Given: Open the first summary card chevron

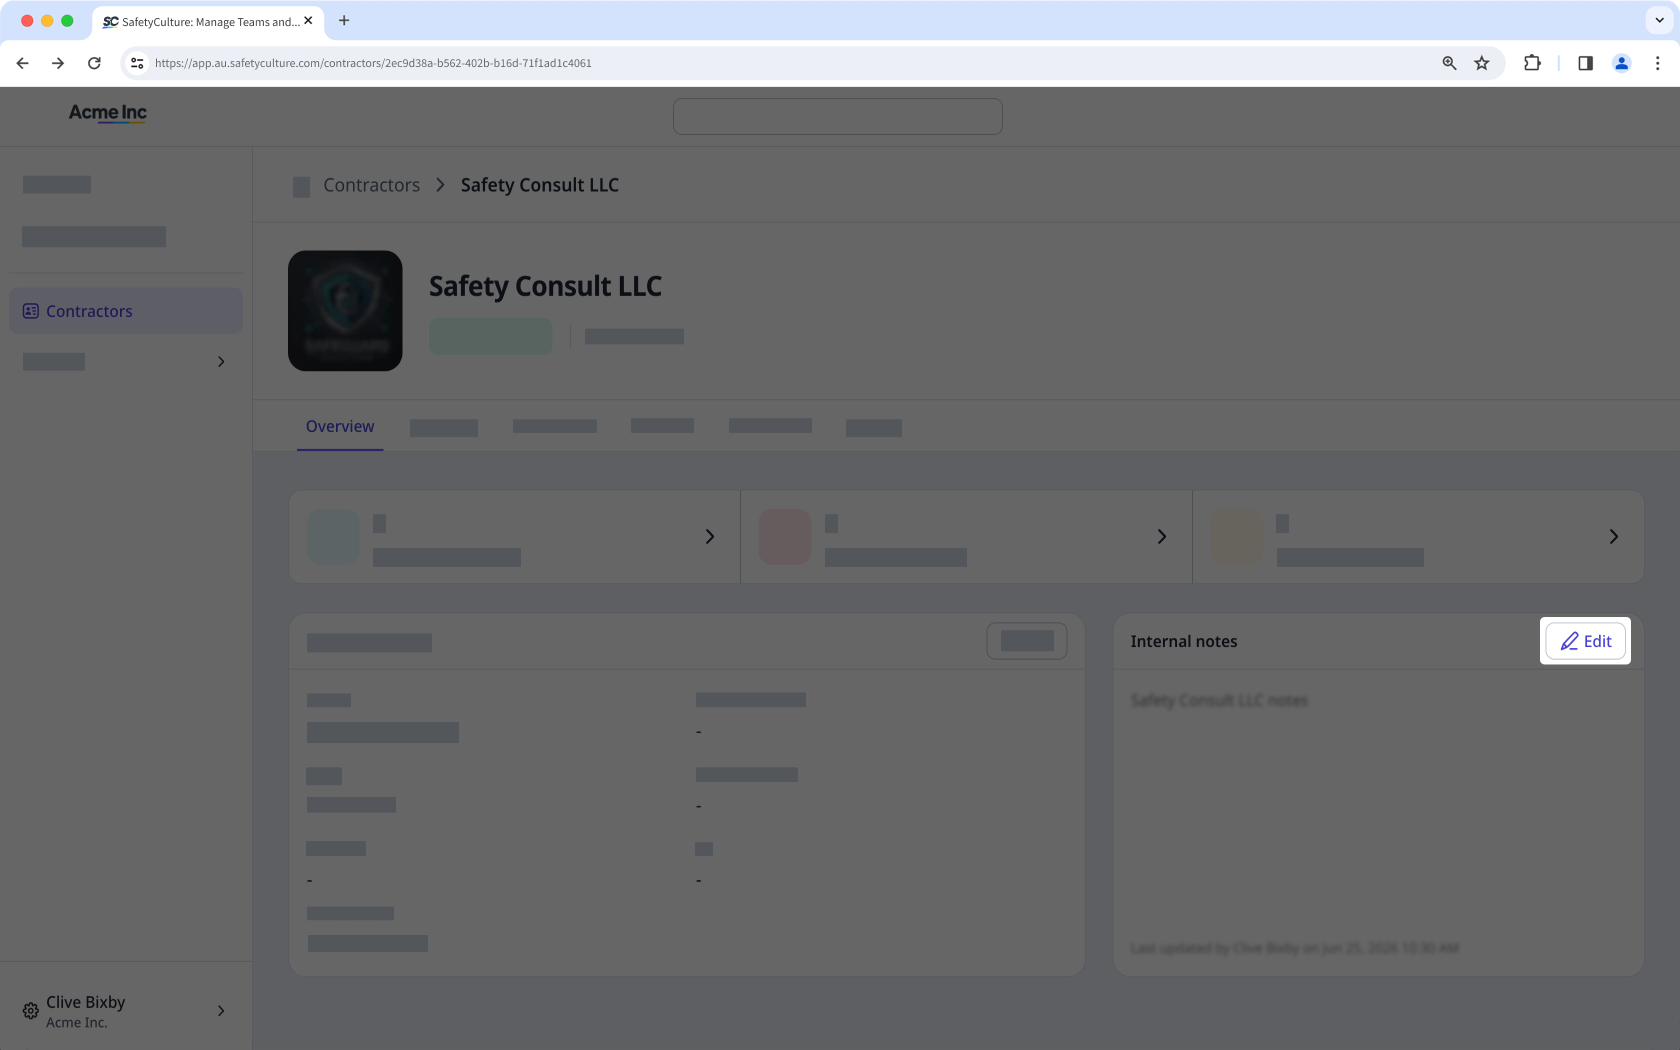Looking at the screenshot, I should 710,537.
